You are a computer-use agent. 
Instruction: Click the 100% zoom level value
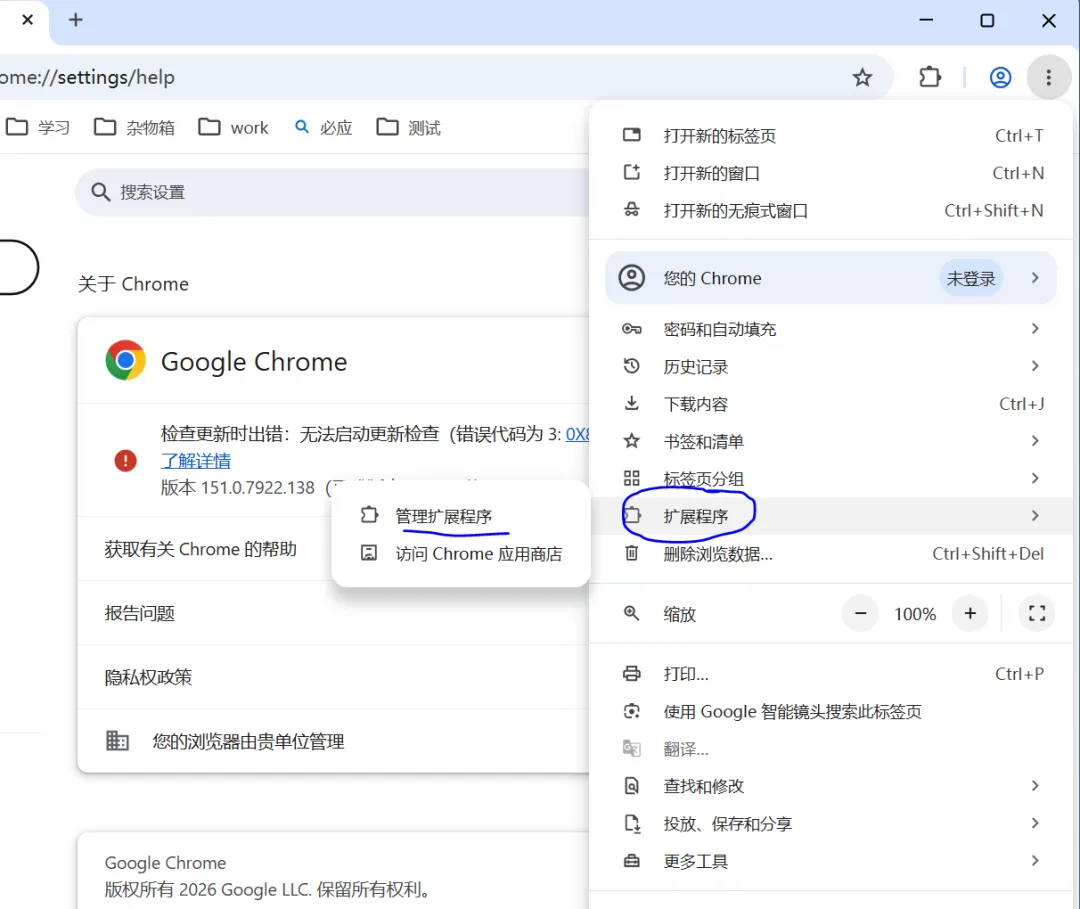click(x=915, y=614)
